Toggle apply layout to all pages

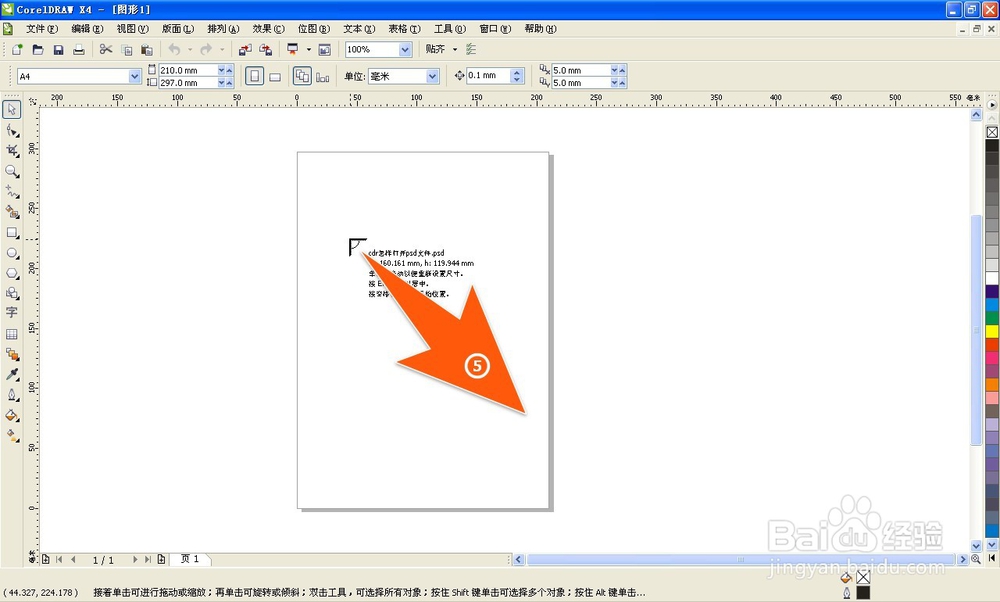[302, 76]
